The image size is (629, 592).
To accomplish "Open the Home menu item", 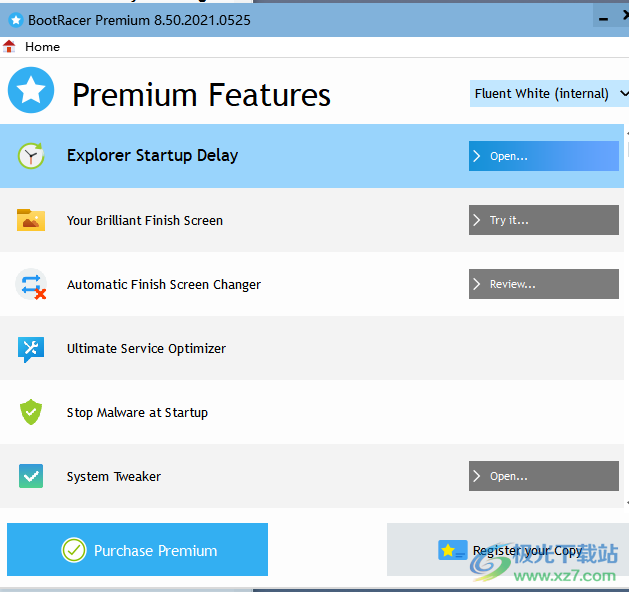I will pyautogui.click(x=42, y=47).
